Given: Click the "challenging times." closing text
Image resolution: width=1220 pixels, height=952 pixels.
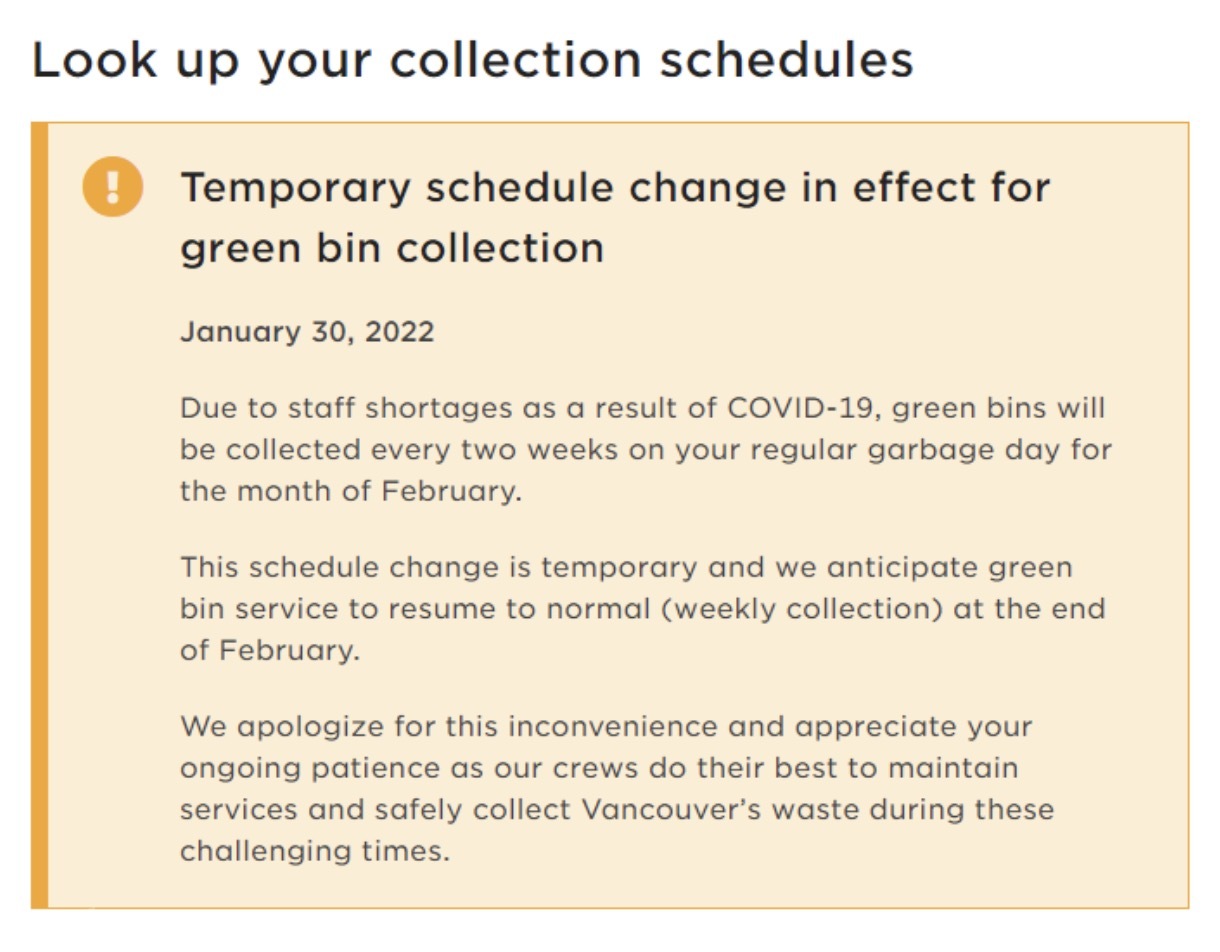Looking at the screenshot, I should point(310,850).
